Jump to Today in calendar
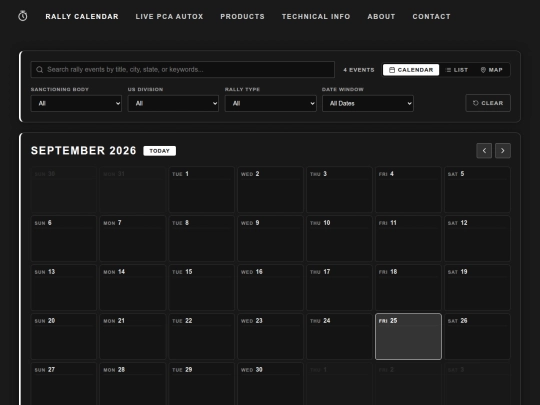 (159, 151)
